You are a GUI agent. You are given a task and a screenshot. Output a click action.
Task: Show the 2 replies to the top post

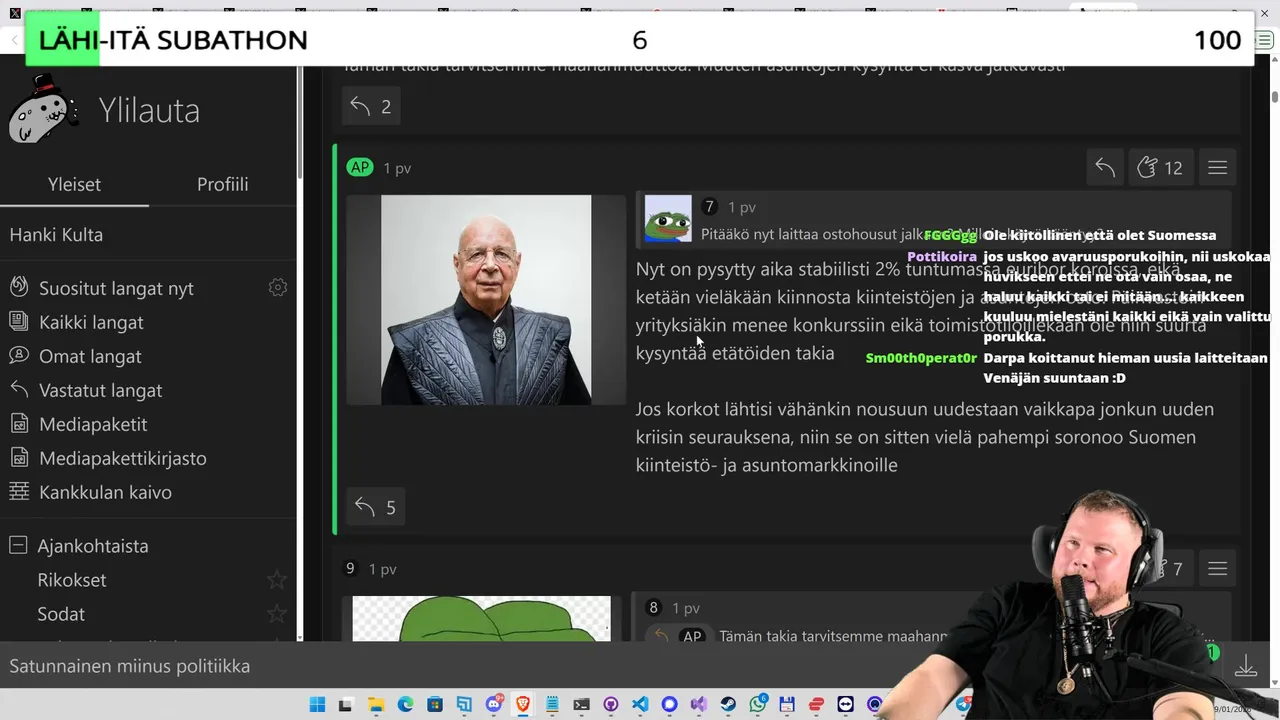(x=371, y=107)
